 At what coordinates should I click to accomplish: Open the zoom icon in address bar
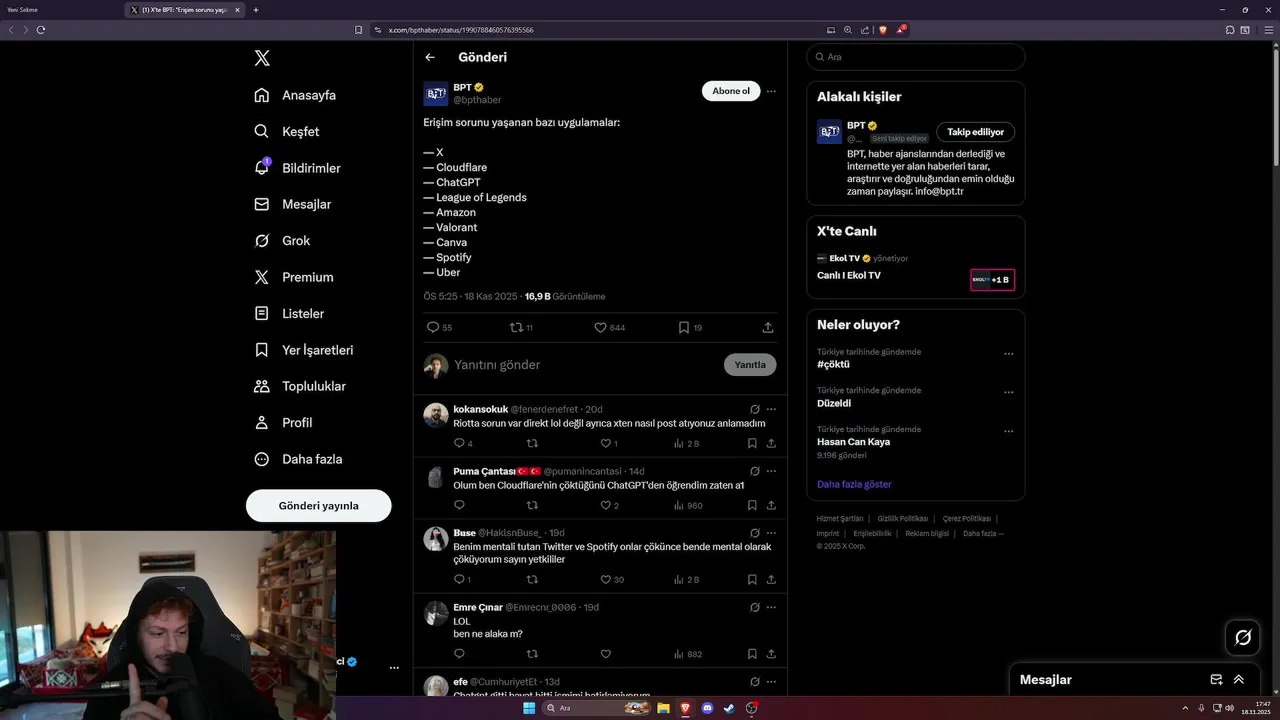pyautogui.click(x=848, y=30)
